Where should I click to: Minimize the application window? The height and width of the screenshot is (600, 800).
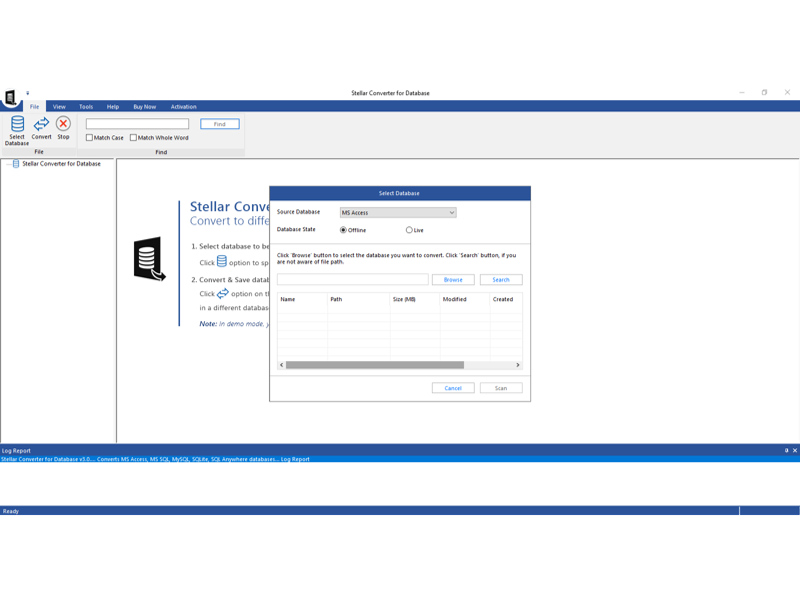(x=742, y=92)
